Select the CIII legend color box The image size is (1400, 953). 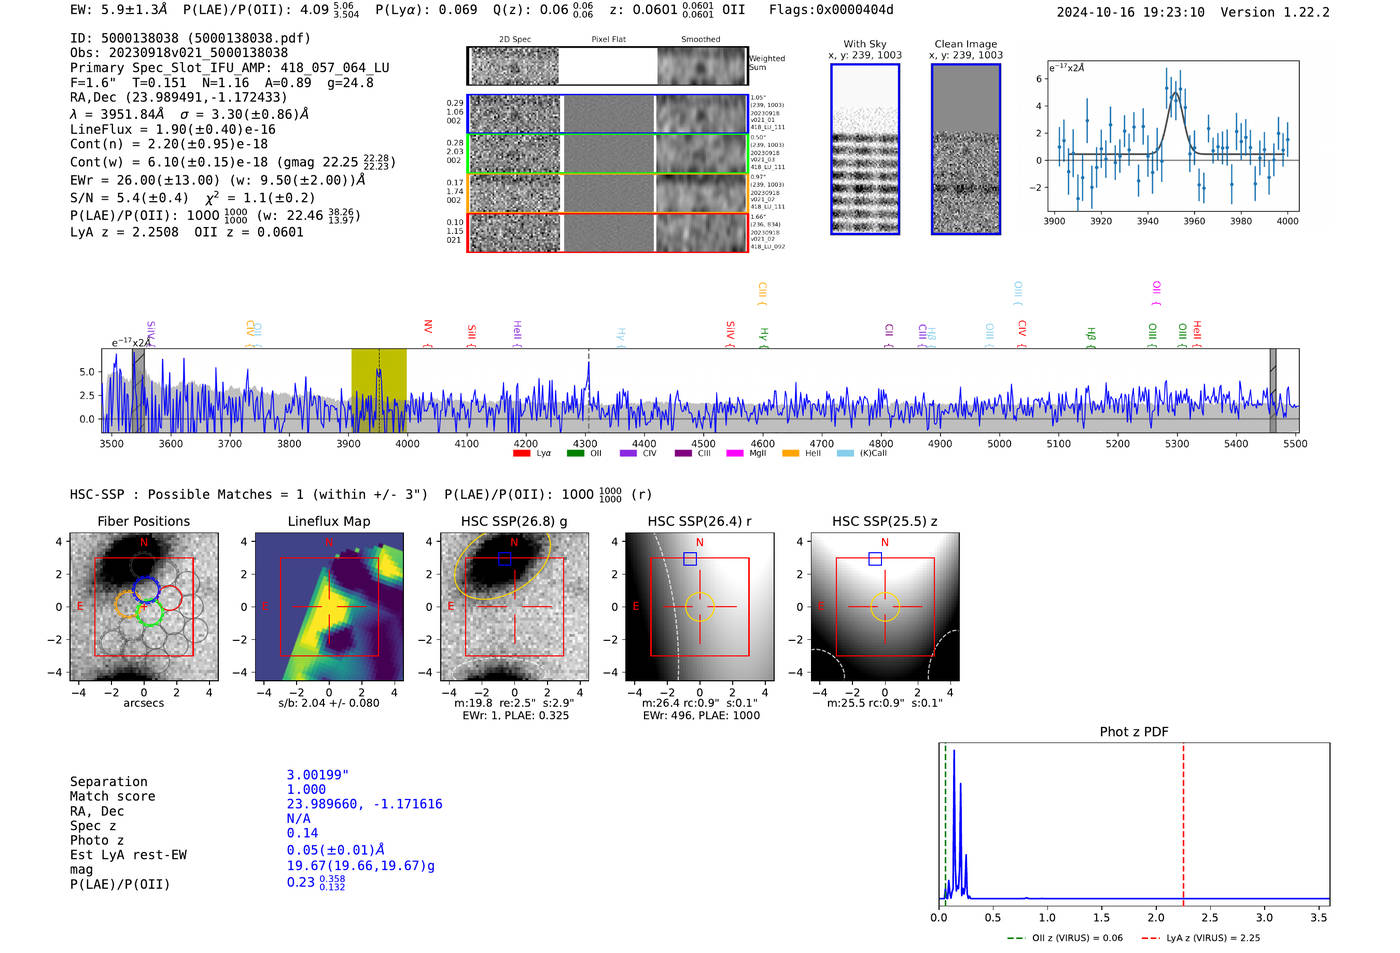tap(683, 454)
